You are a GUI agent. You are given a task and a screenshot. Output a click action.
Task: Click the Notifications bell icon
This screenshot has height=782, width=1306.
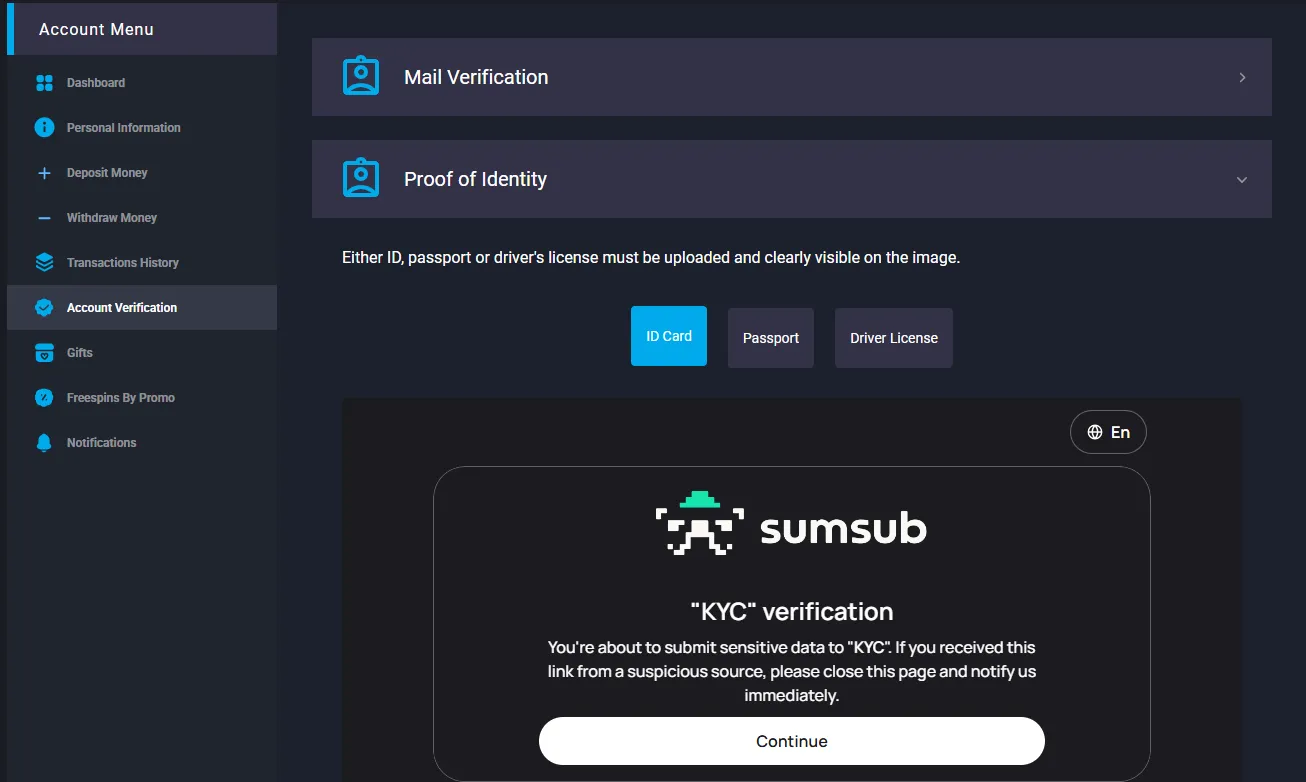(x=44, y=443)
